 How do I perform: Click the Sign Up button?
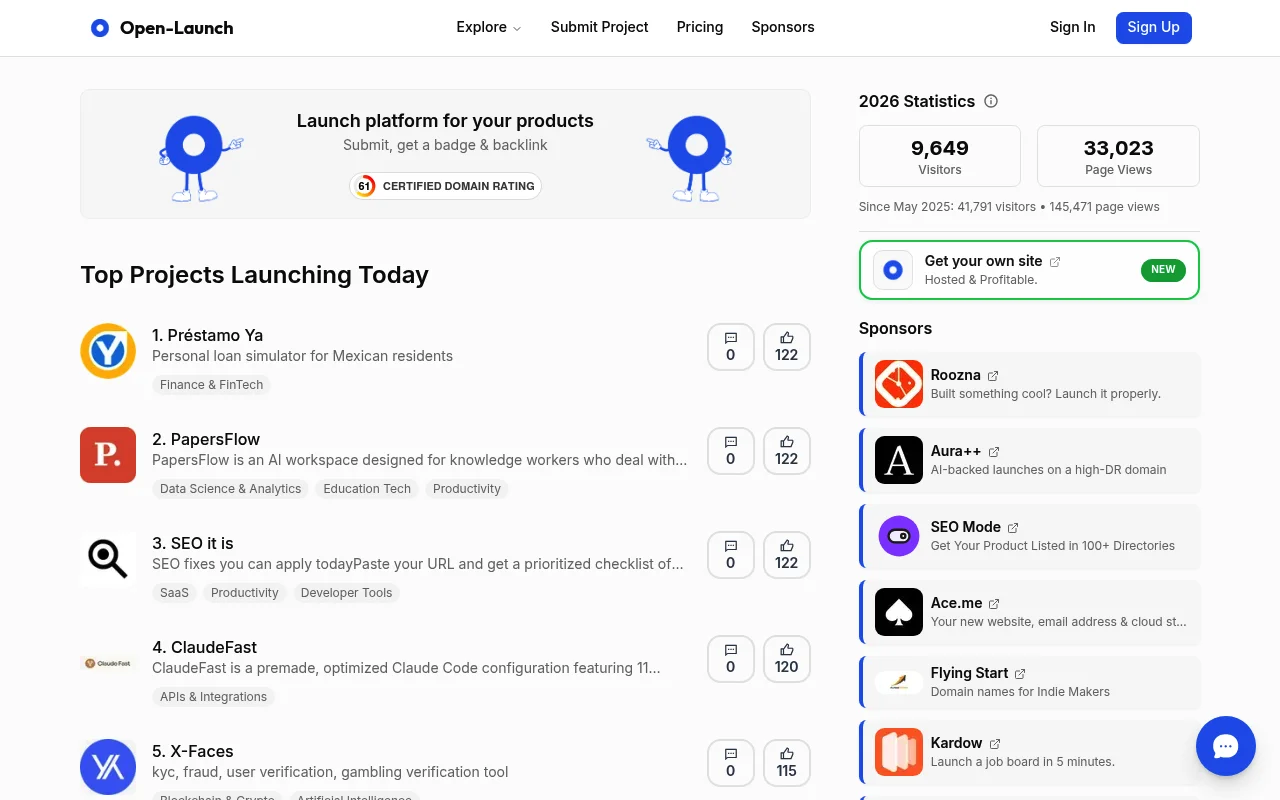[x=1153, y=27]
